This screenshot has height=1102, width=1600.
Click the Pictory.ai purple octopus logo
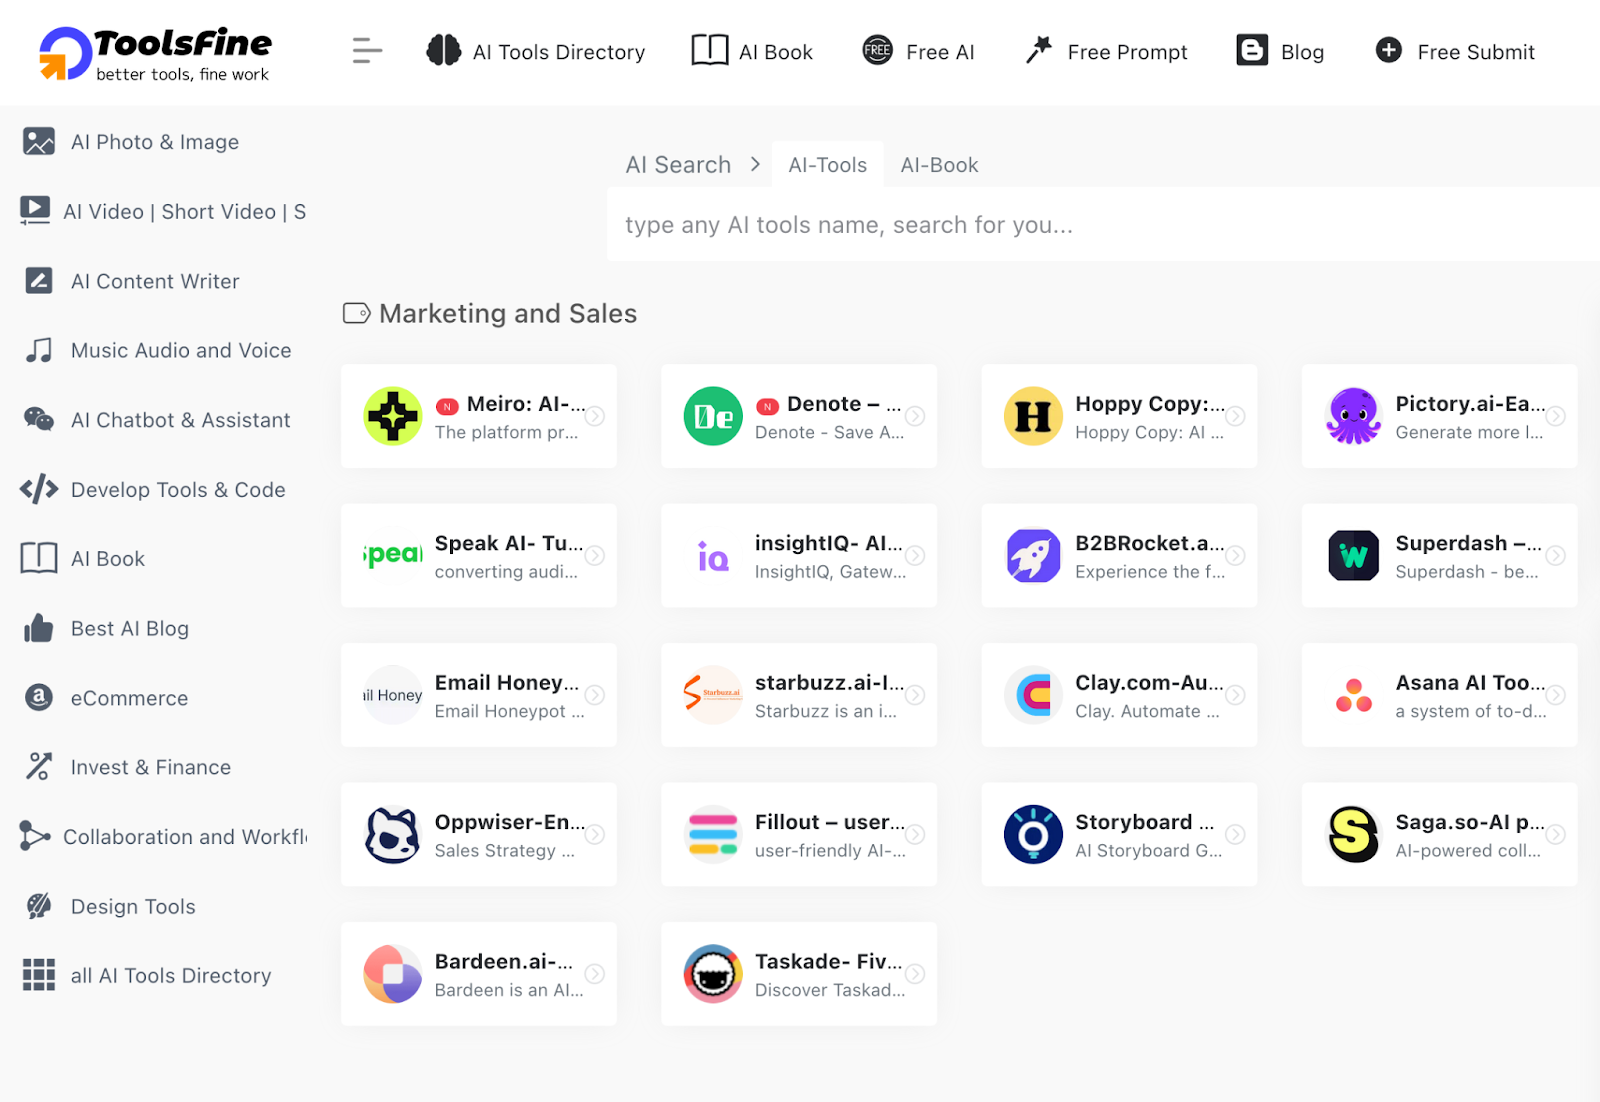click(1354, 416)
